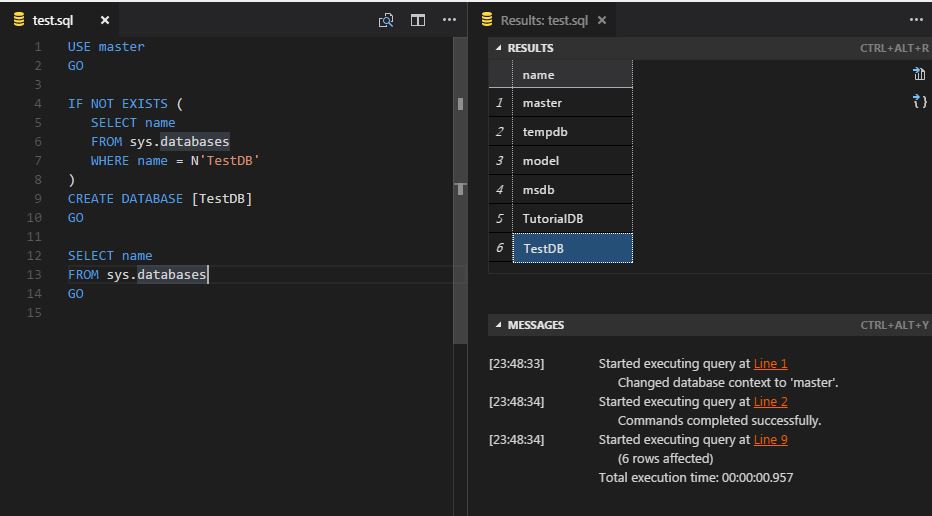Screen dimensions: 932x516
Task: Click row number 6 in results grid
Action: coord(500,248)
